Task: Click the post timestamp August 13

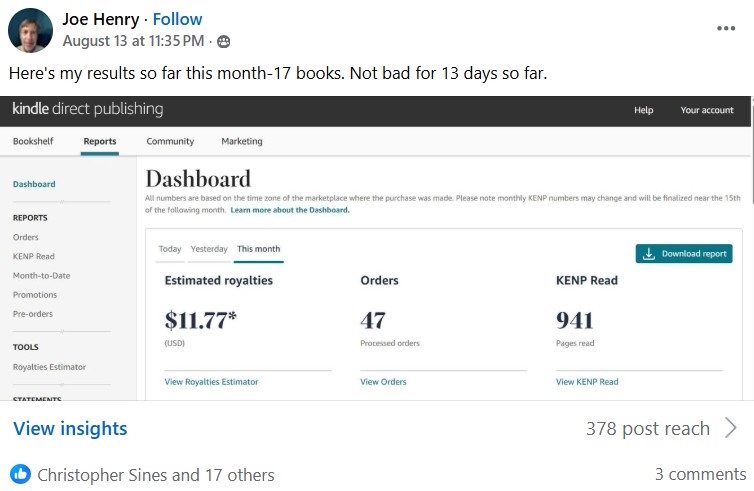Action: pyautogui.click(x=134, y=42)
